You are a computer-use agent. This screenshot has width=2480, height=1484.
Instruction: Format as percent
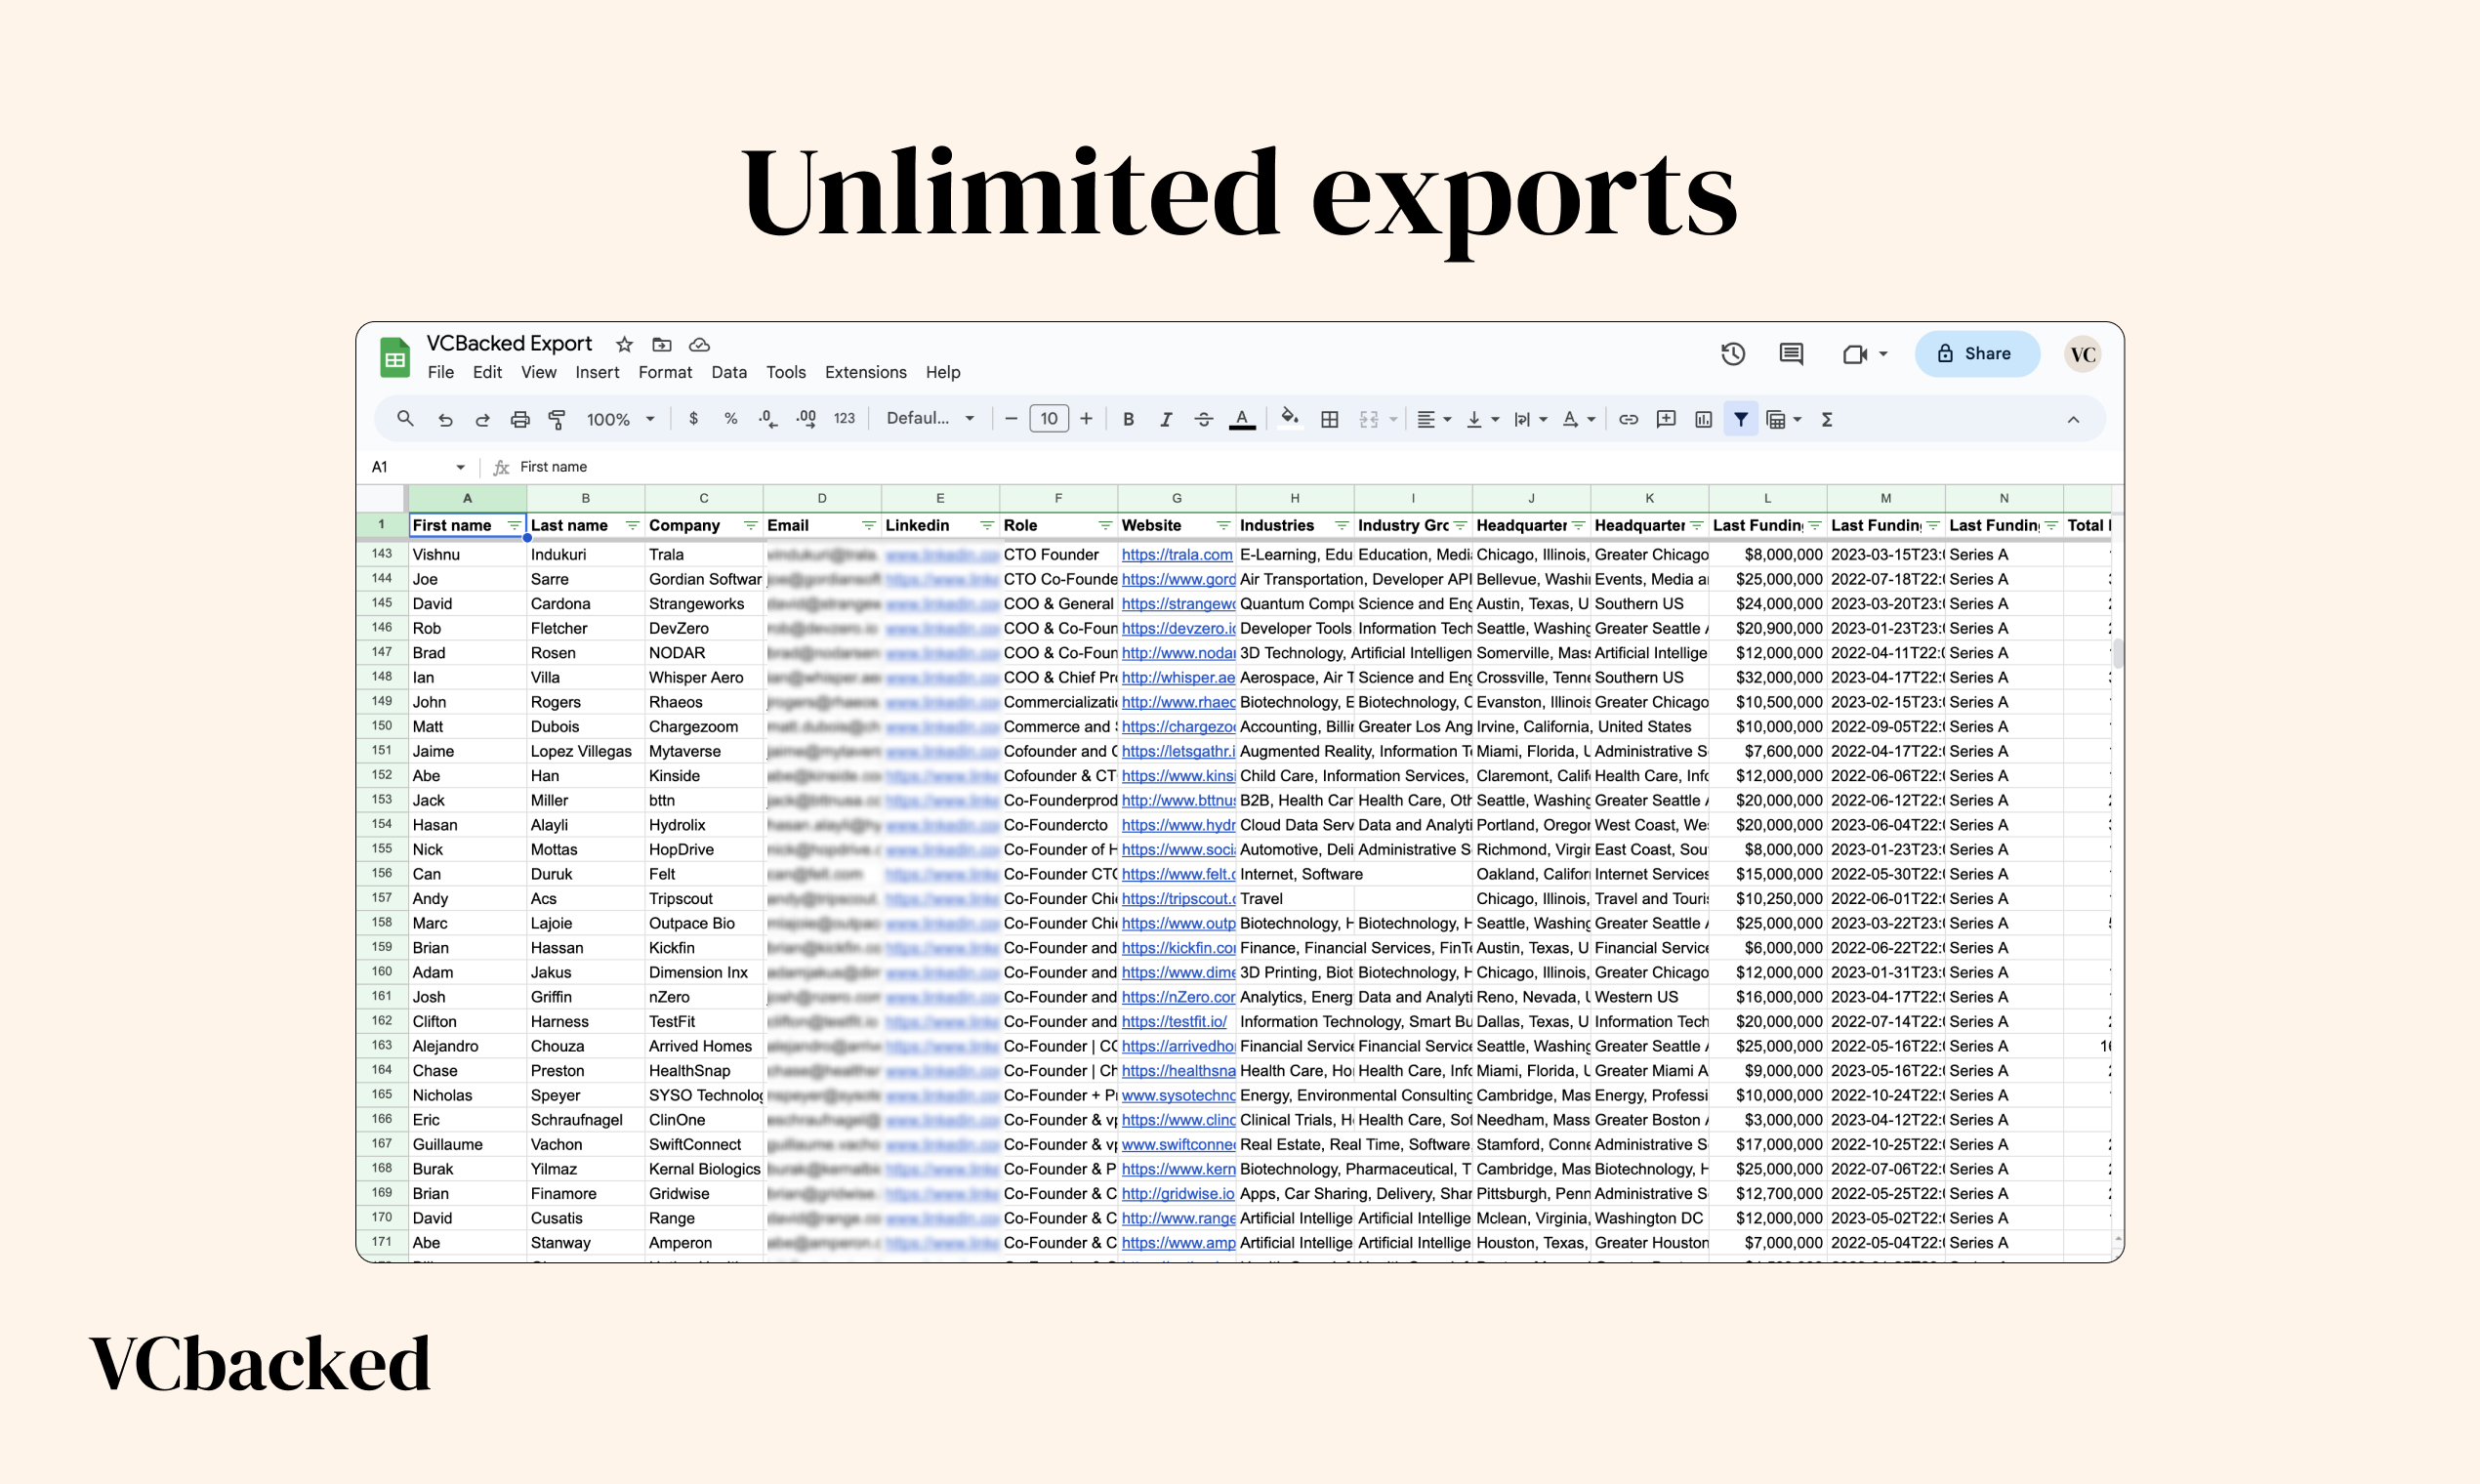(x=730, y=419)
